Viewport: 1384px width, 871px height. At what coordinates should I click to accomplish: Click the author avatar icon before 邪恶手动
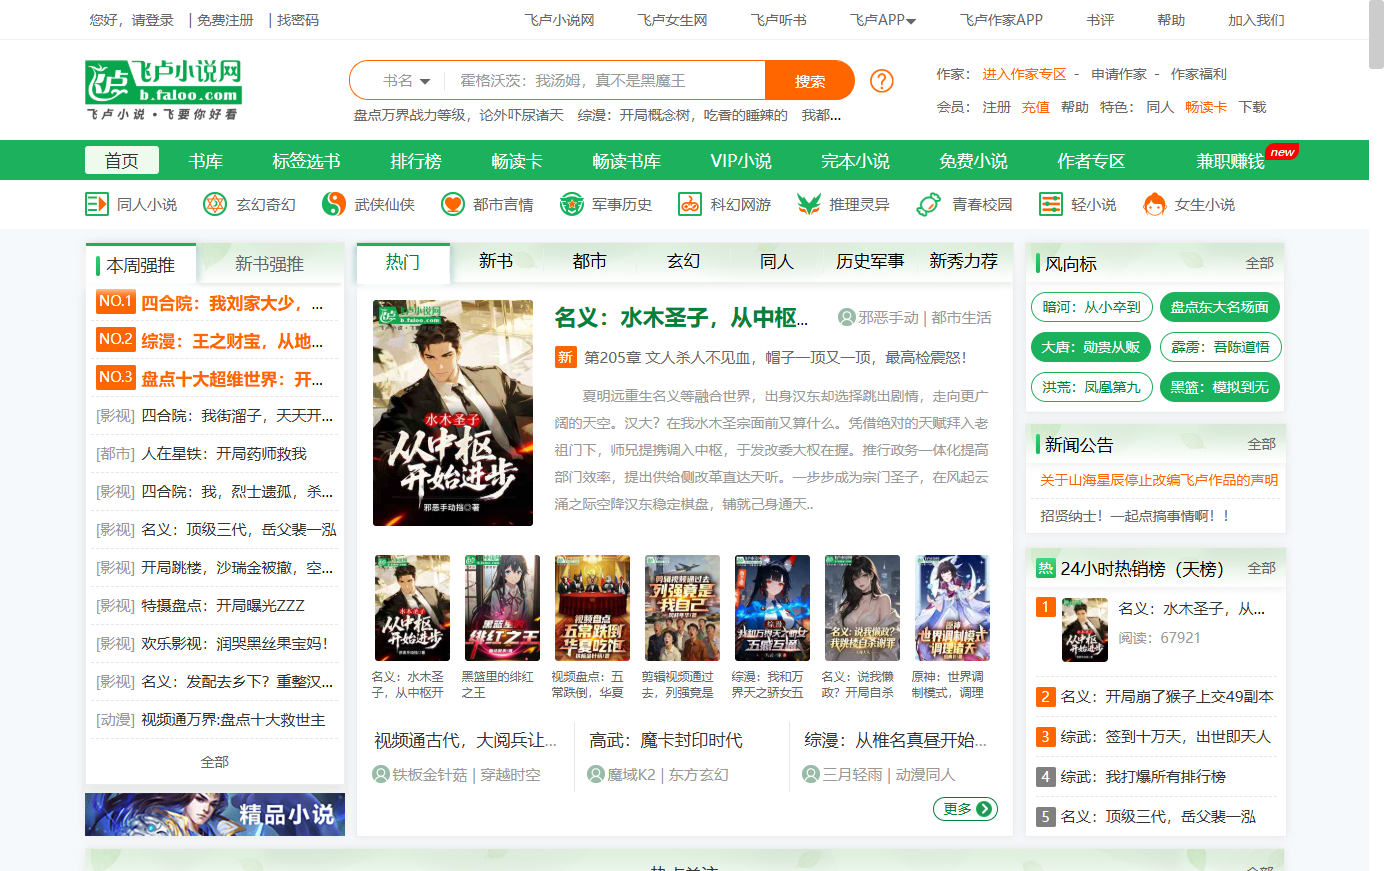(847, 317)
